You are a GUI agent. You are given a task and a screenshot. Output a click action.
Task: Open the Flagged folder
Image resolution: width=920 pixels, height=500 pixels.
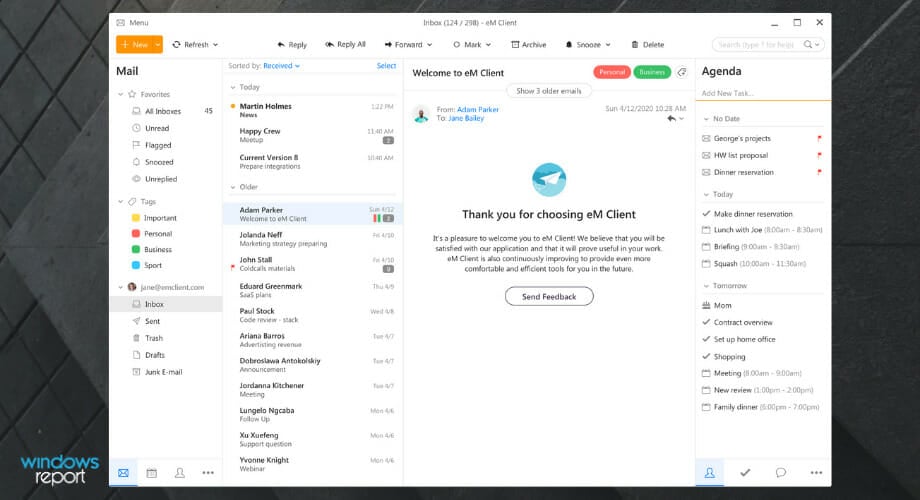pos(158,145)
